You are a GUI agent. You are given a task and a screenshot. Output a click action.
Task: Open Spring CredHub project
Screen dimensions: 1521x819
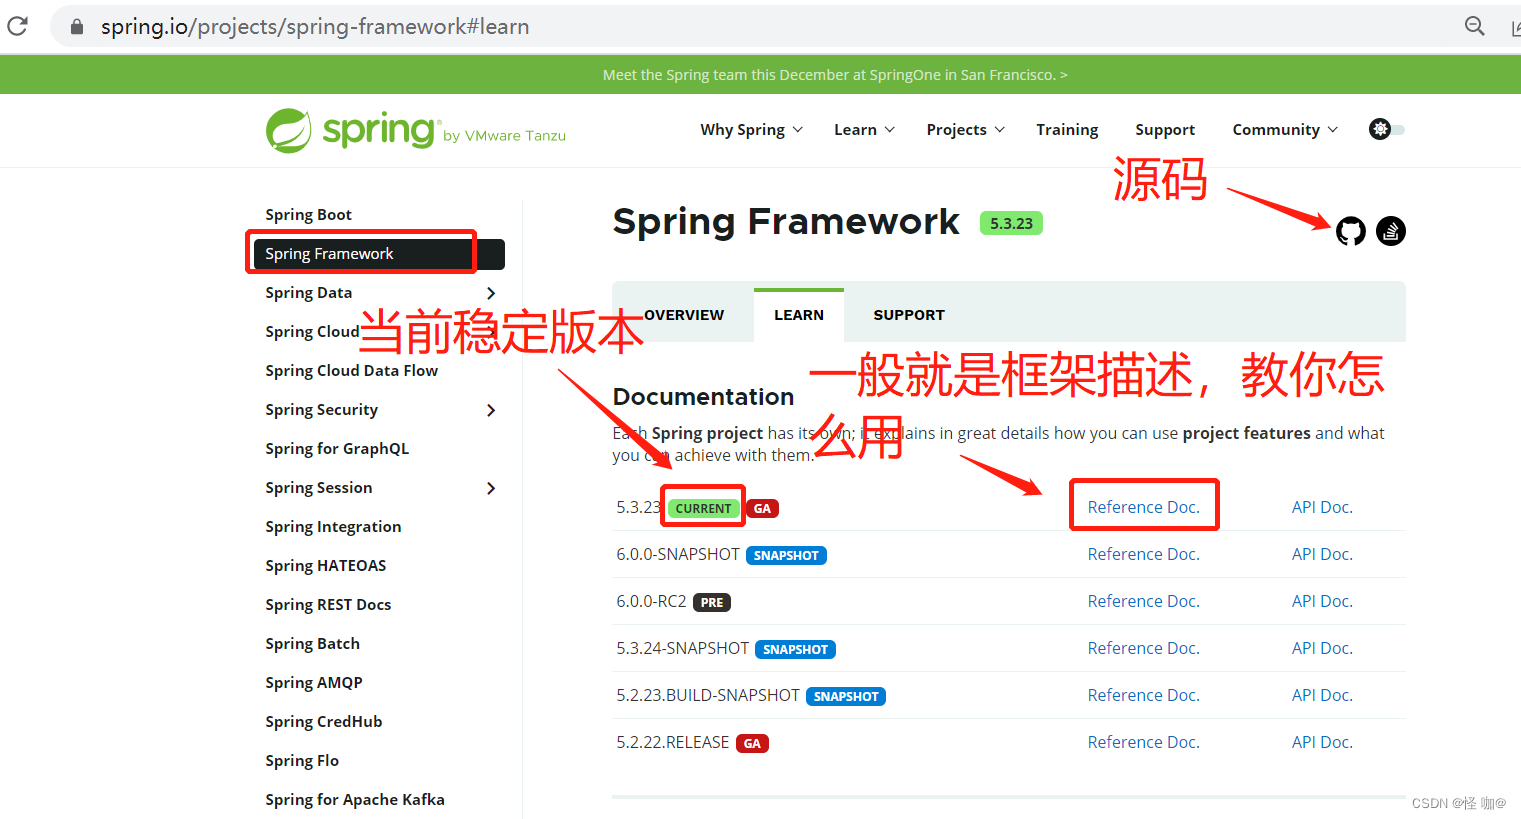[323, 722]
